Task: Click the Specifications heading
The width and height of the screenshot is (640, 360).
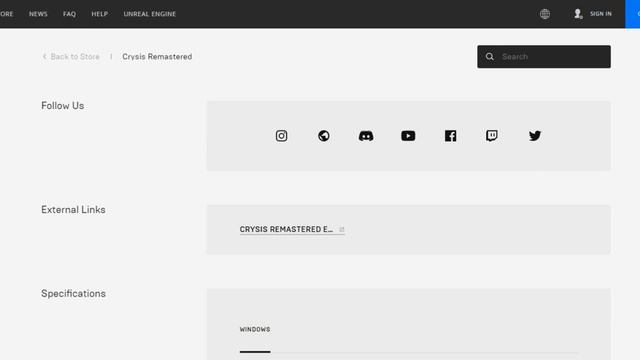Action: click(73, 293)
